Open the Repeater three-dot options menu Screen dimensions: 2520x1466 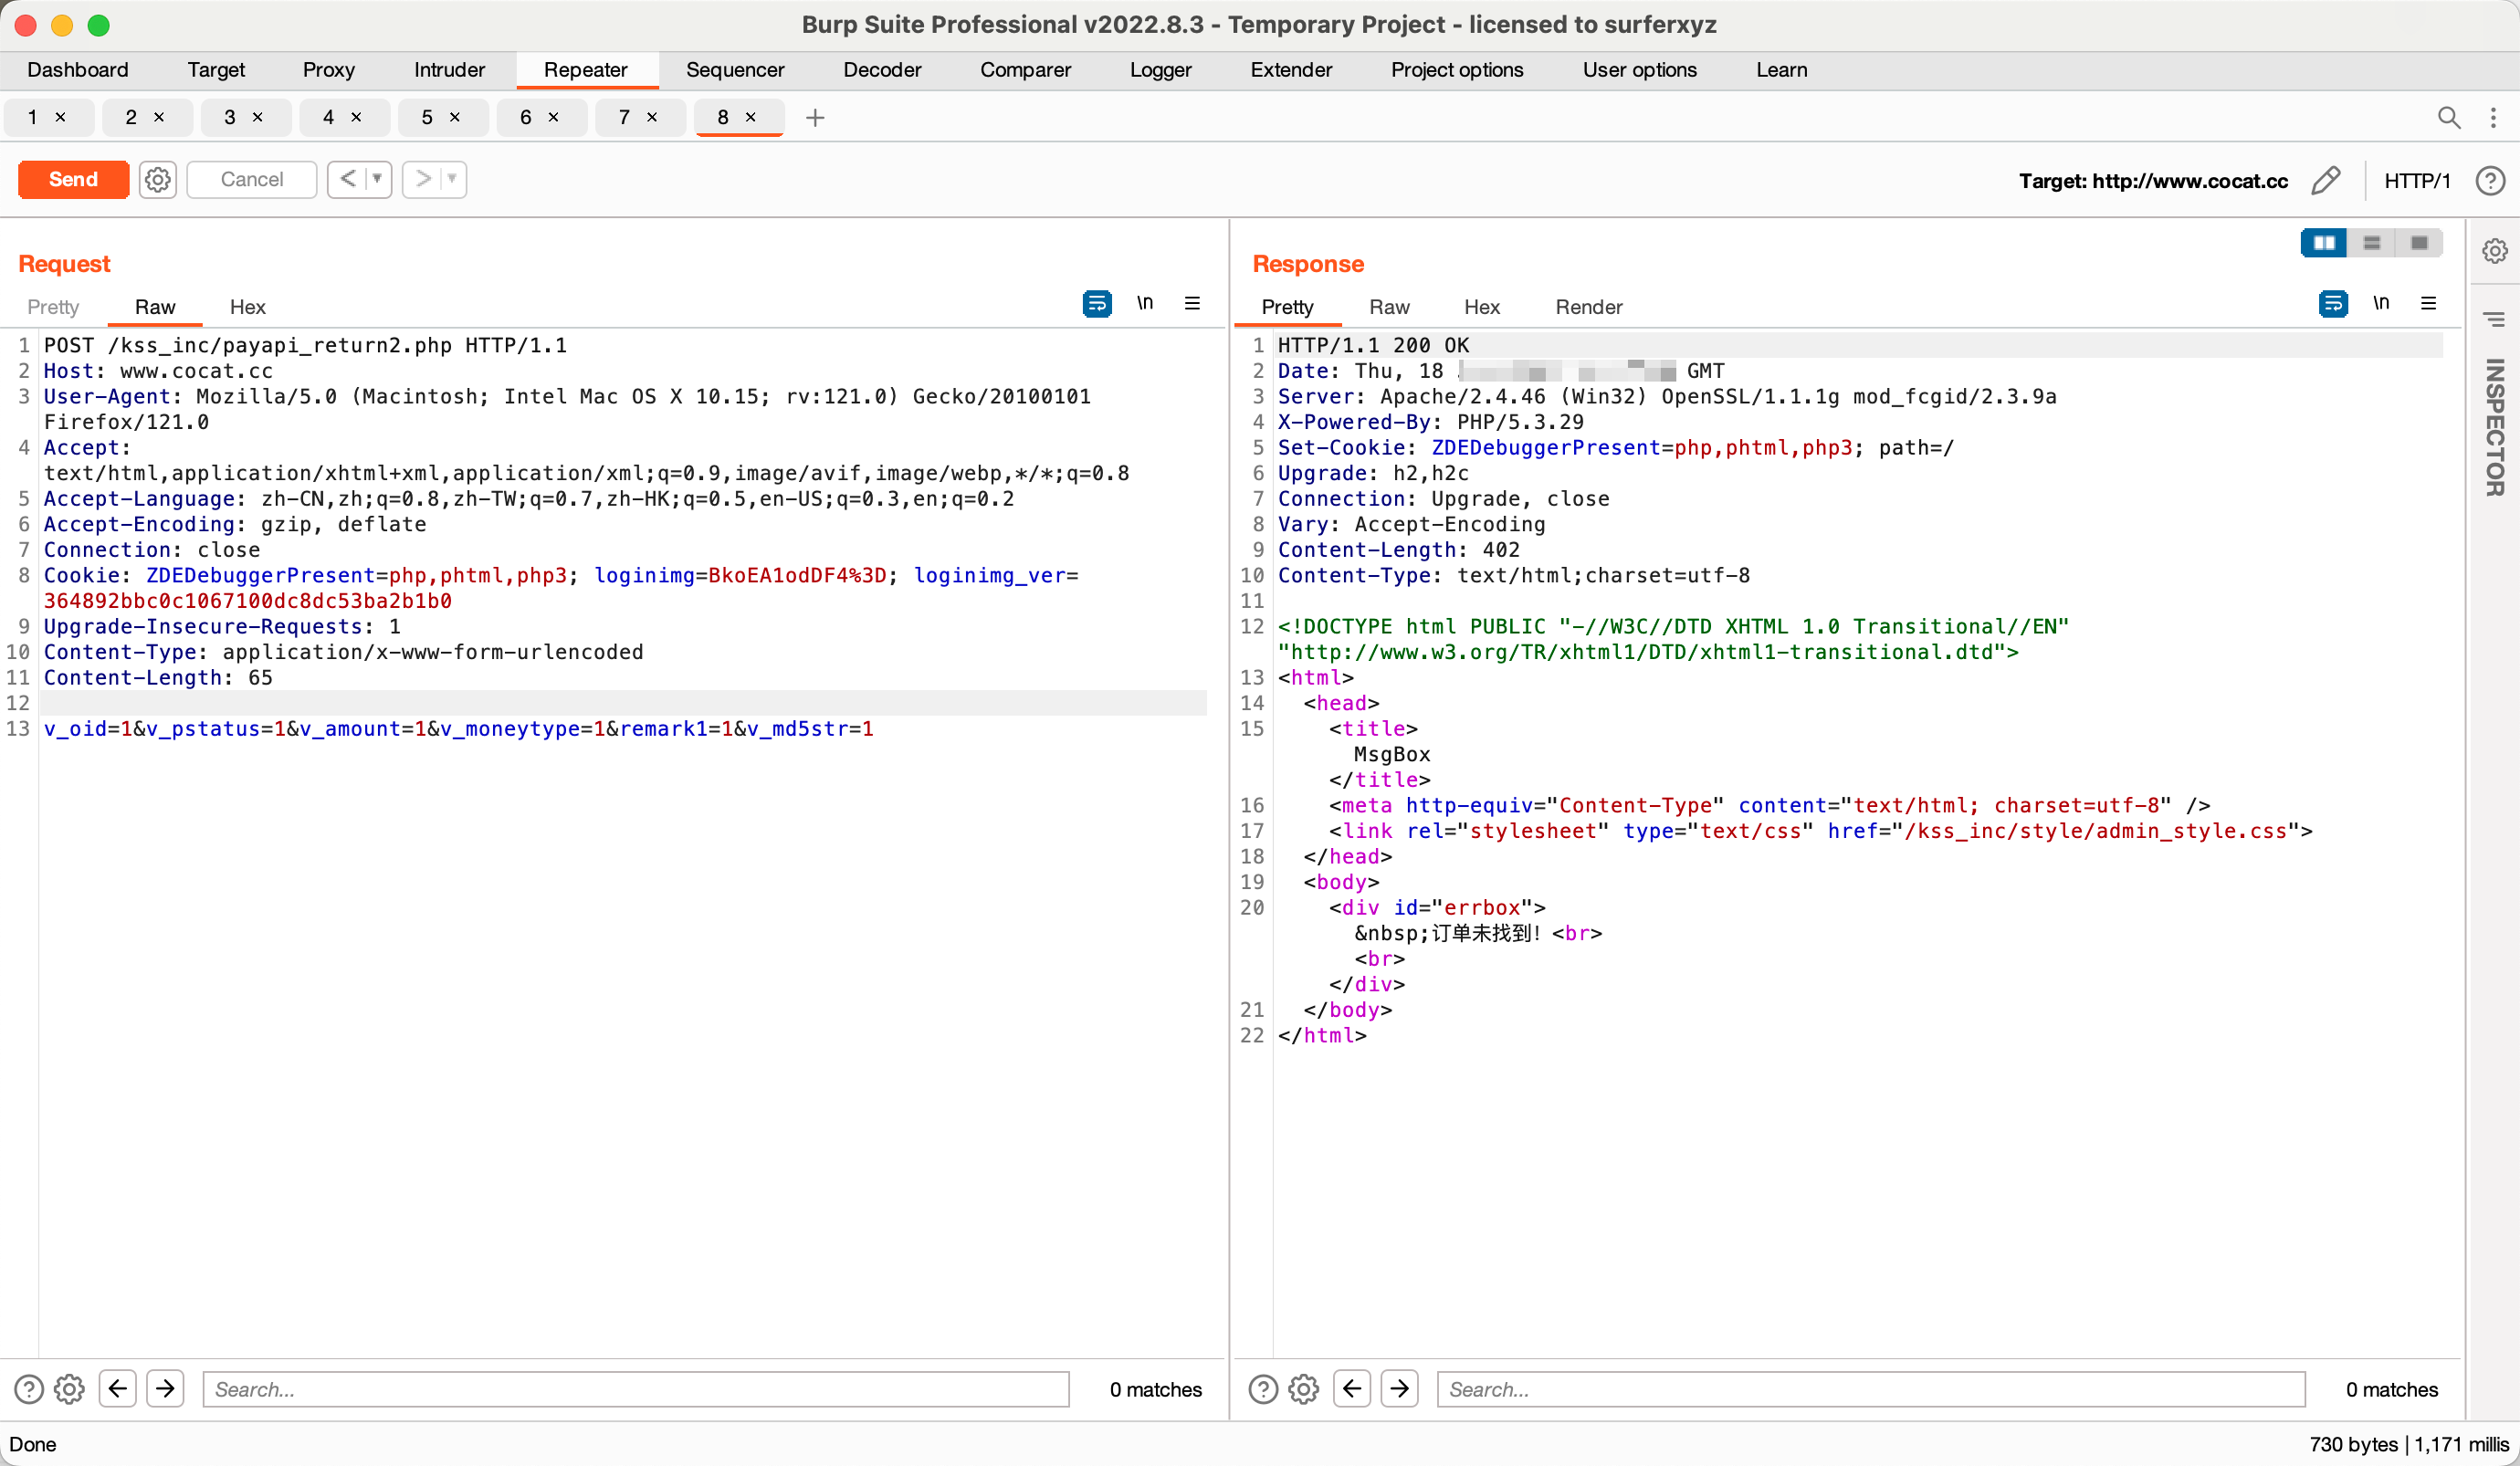point(2493,118)
